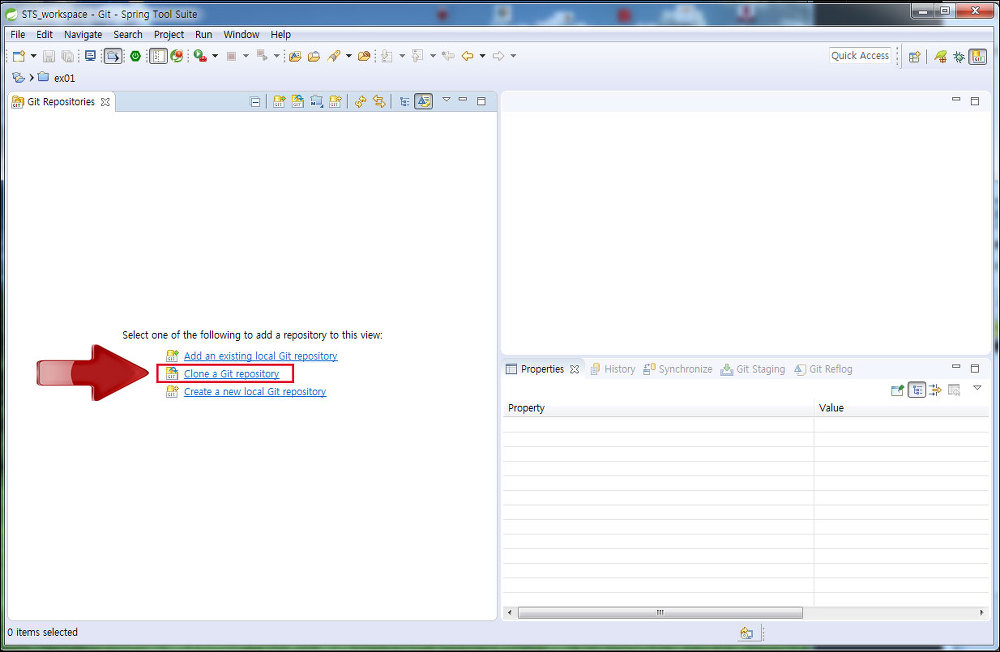Click the Create new Git repository toolbar icon
Screen dimensions: 1000x652
[x=335, y=101]
